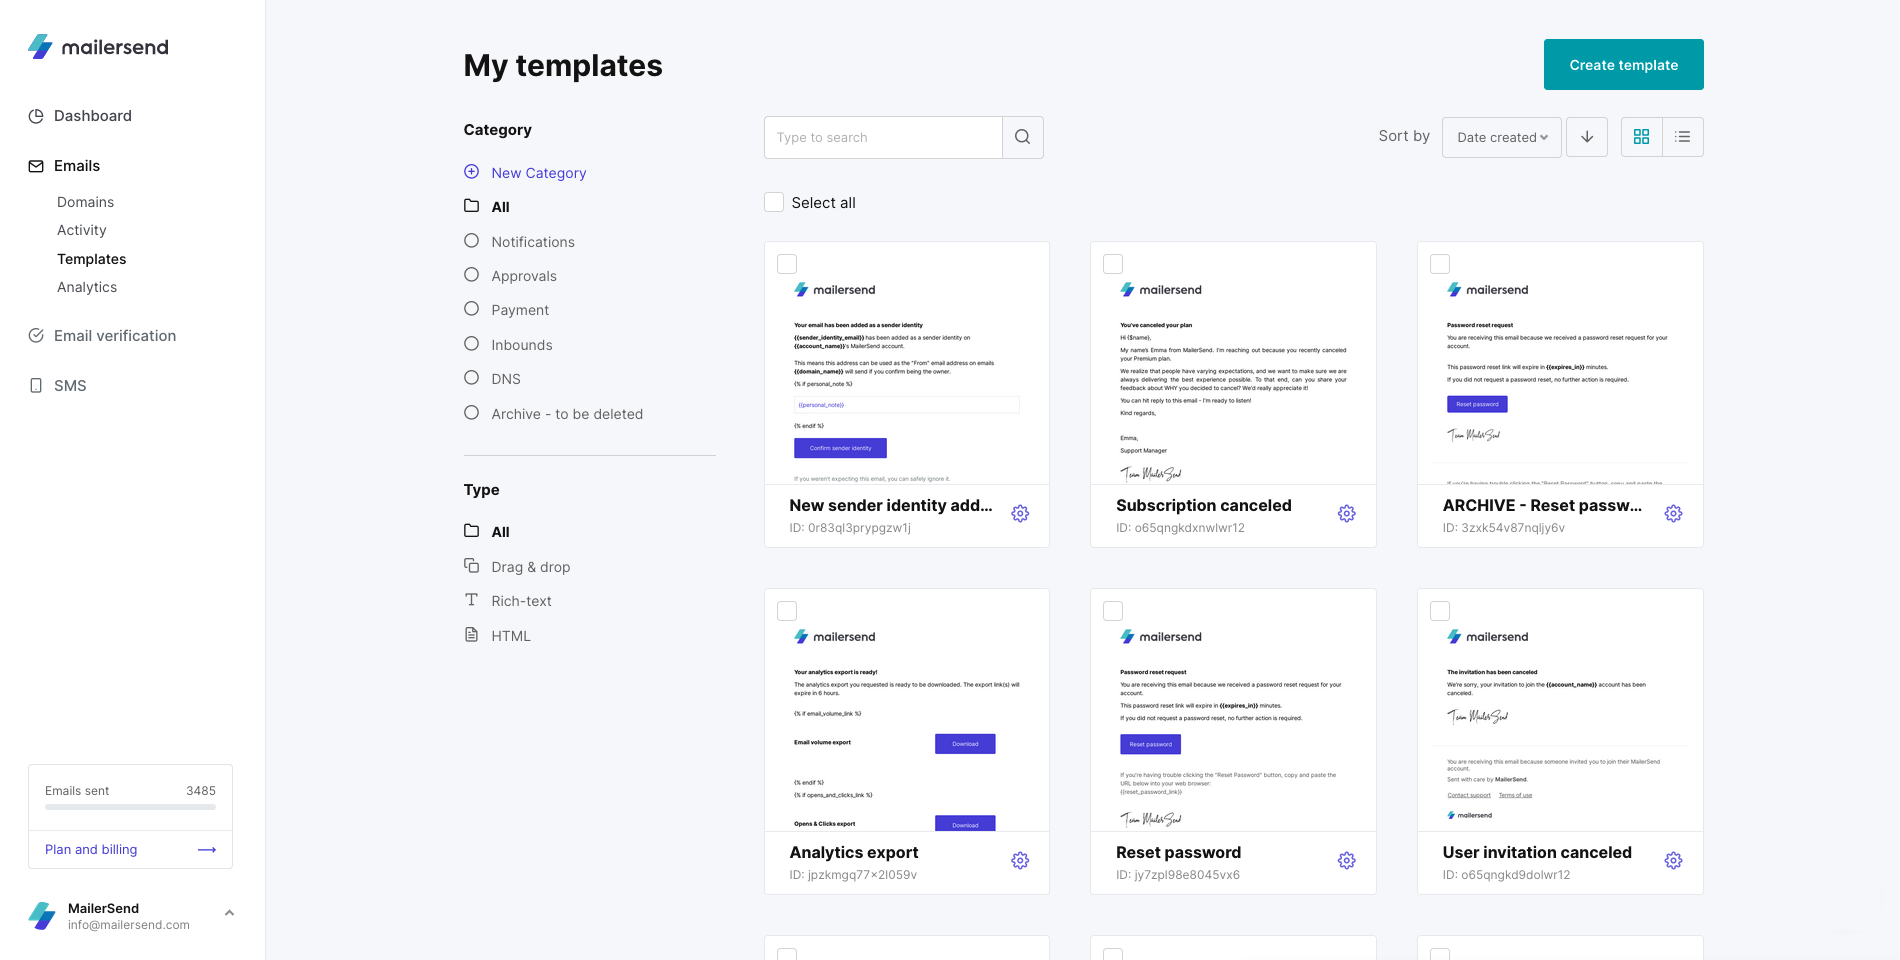Open Plan and billing link
Screen dimensions: 1900x960
point(91,850)
